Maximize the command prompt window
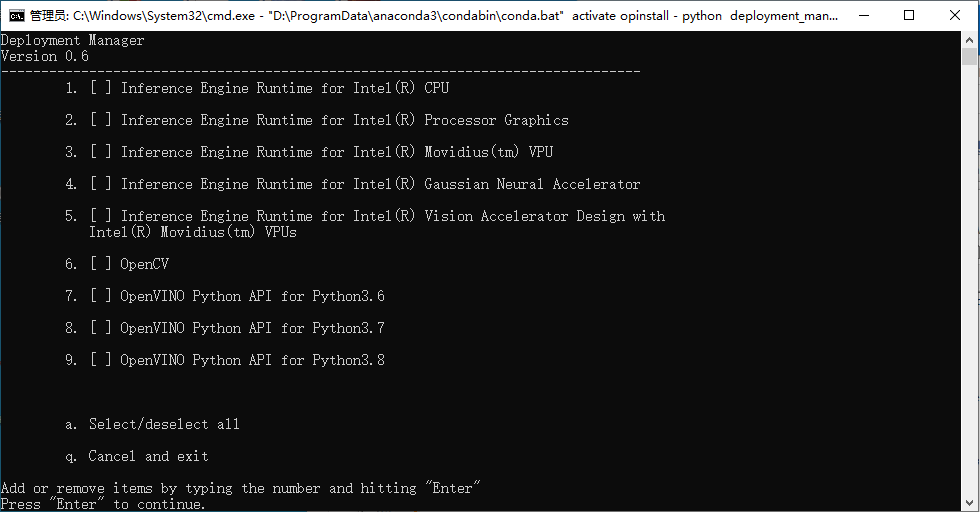 (x=909, y=16)
